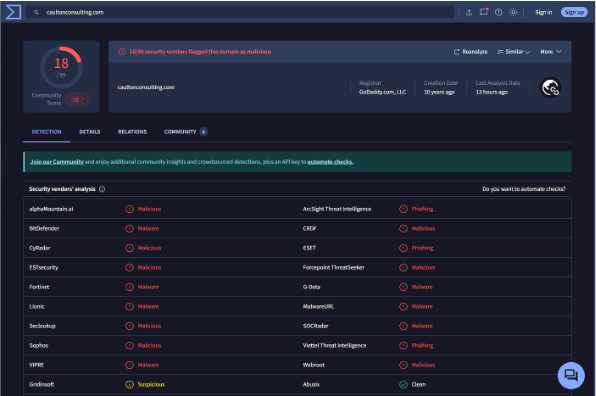The width and height of the screenshot is (596, 396).
Task: Click the ESTsecurity Malicious alert icon
Action: click(x=130, y=268)
